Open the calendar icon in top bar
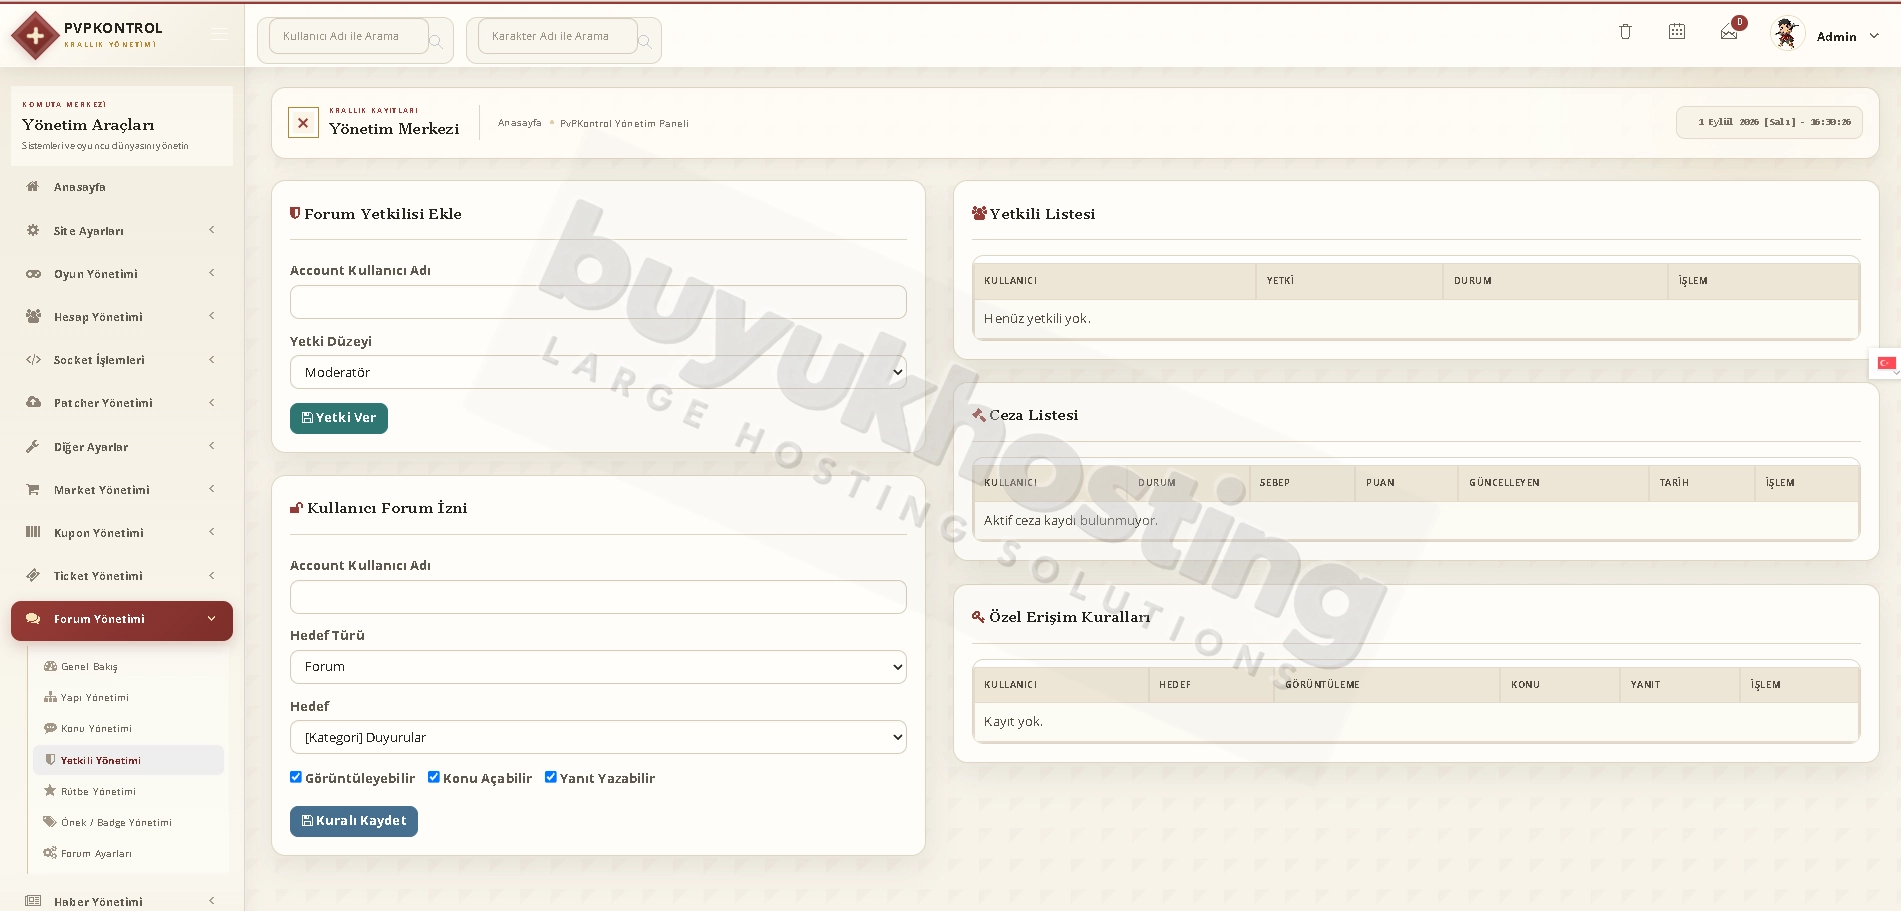 [x=1677, y=32]
